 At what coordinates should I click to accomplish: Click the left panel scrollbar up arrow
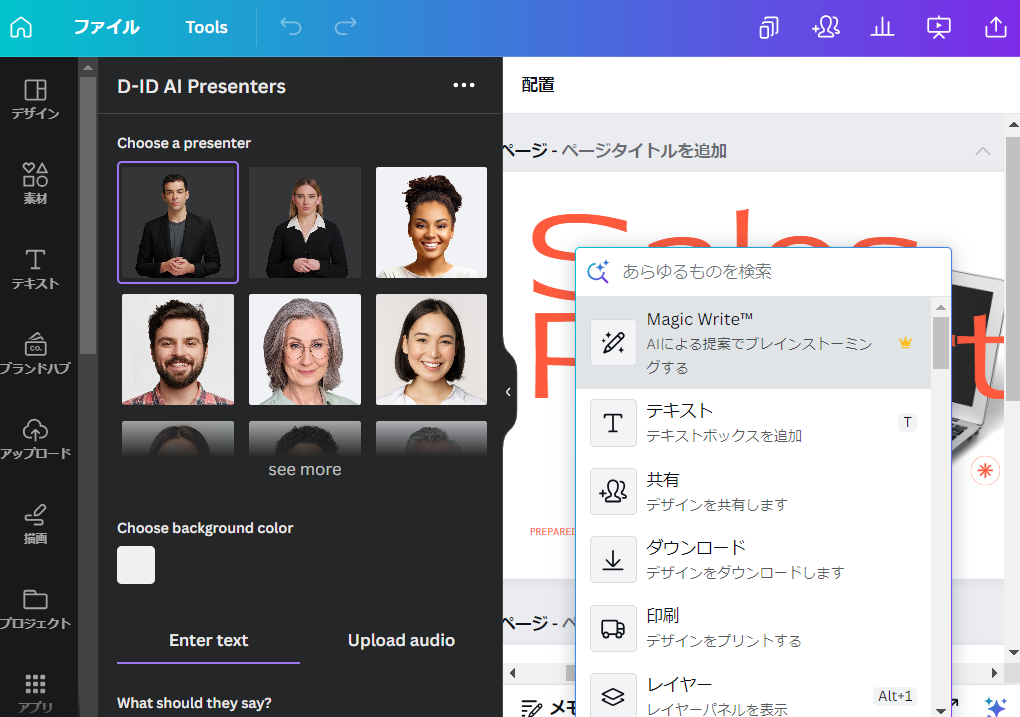[88, 67]
